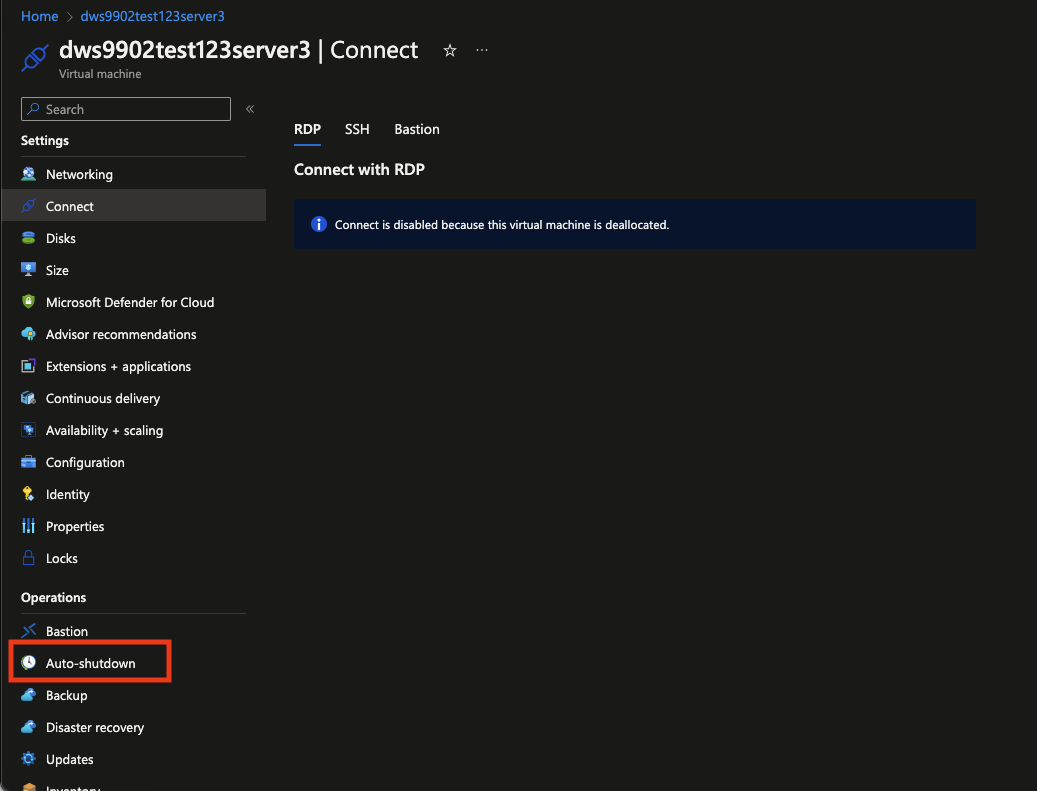Open dws9902test123server3 breadcrumb link
This screenshot has height=791, width=1037.
point(153,16)
